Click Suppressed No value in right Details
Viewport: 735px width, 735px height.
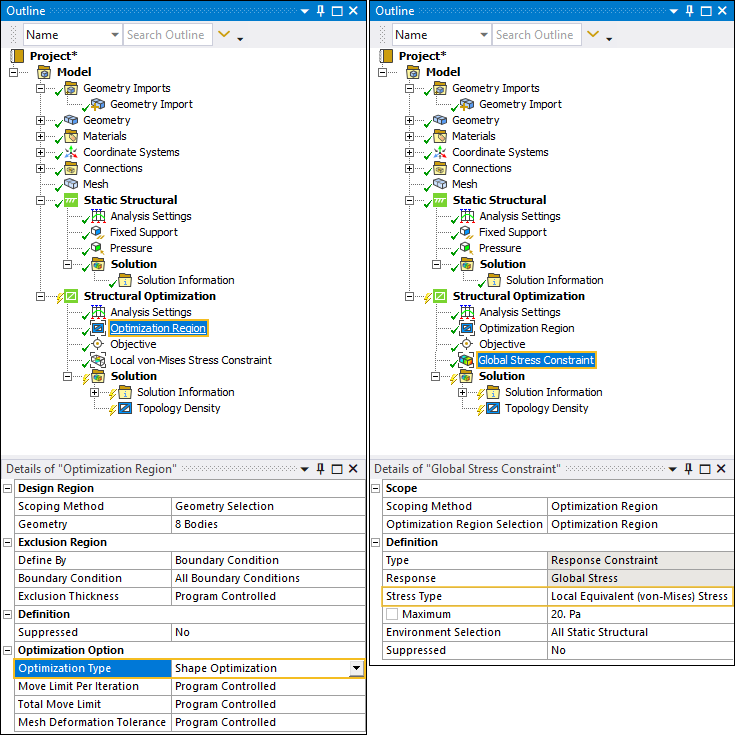click(x=640, y=650)
